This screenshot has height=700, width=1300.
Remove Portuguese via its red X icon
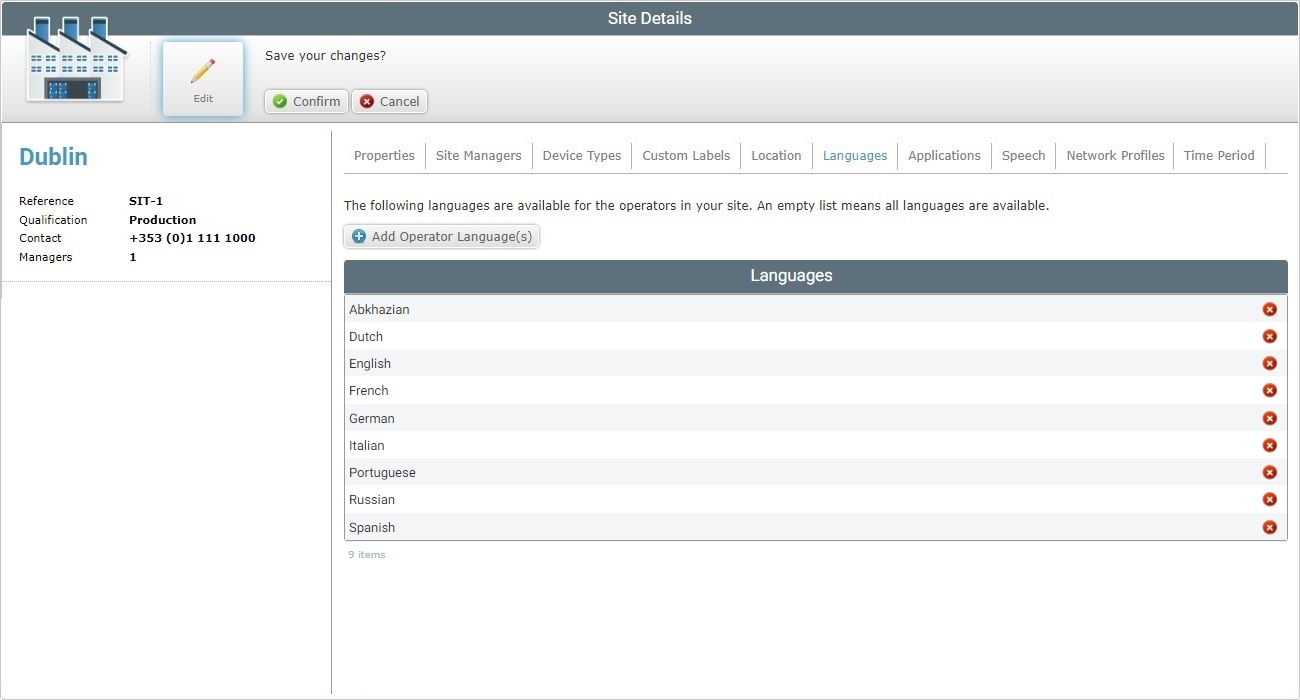pos(1270,472)
